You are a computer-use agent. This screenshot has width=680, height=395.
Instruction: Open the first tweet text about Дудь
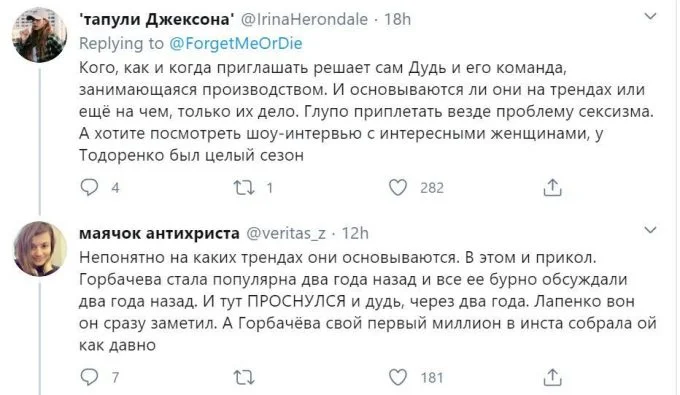[x=366, y=111]
